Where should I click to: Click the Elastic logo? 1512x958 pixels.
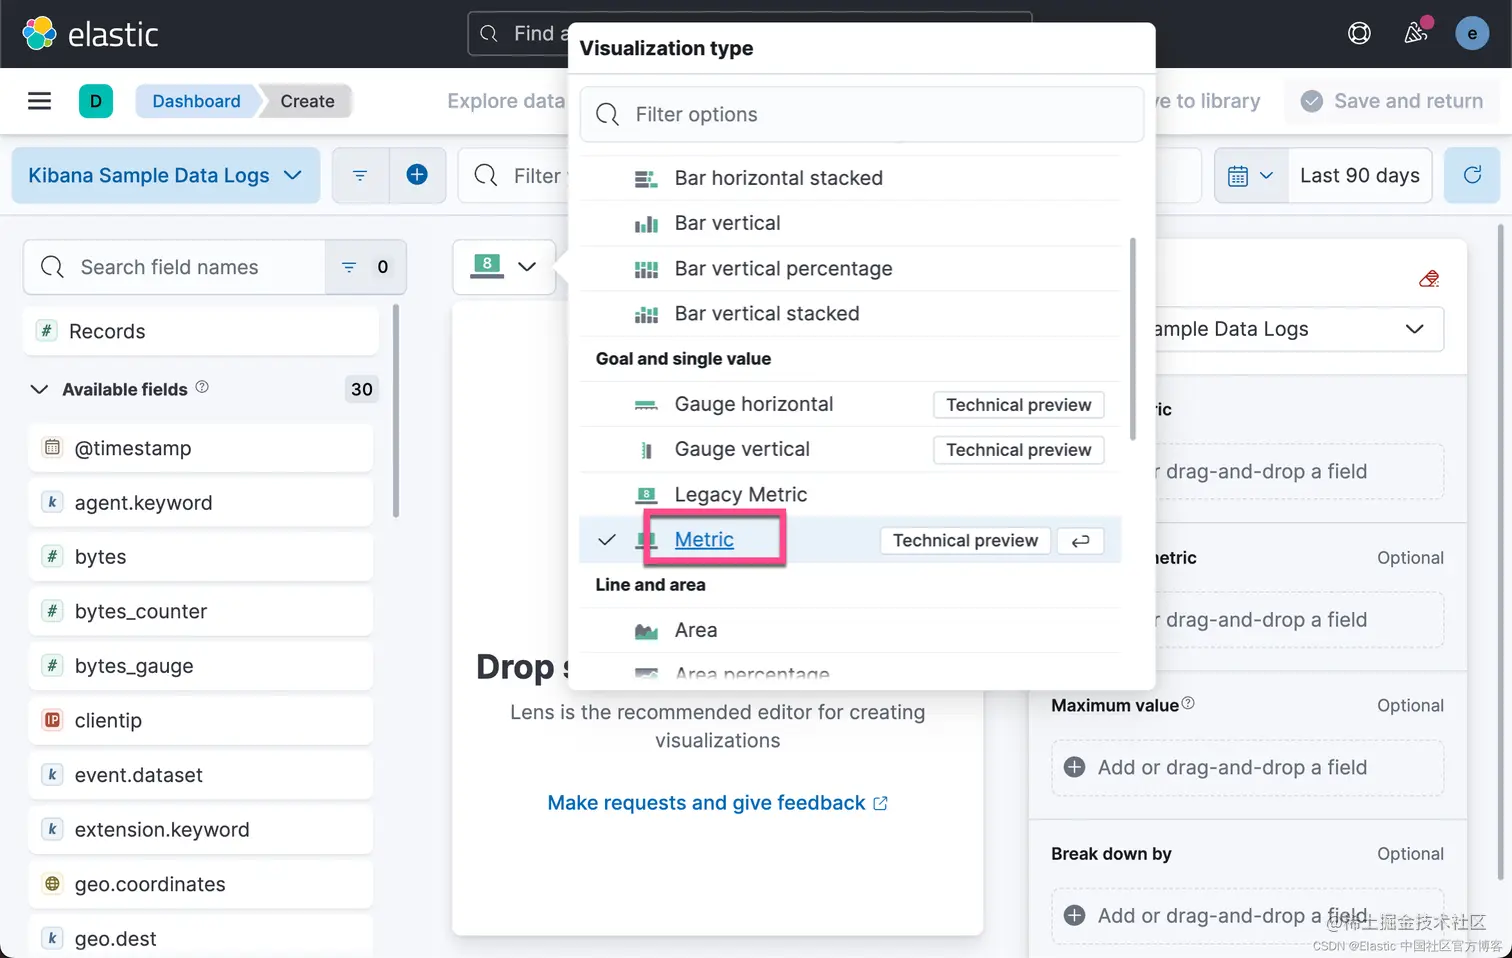[x=90, y=34]
